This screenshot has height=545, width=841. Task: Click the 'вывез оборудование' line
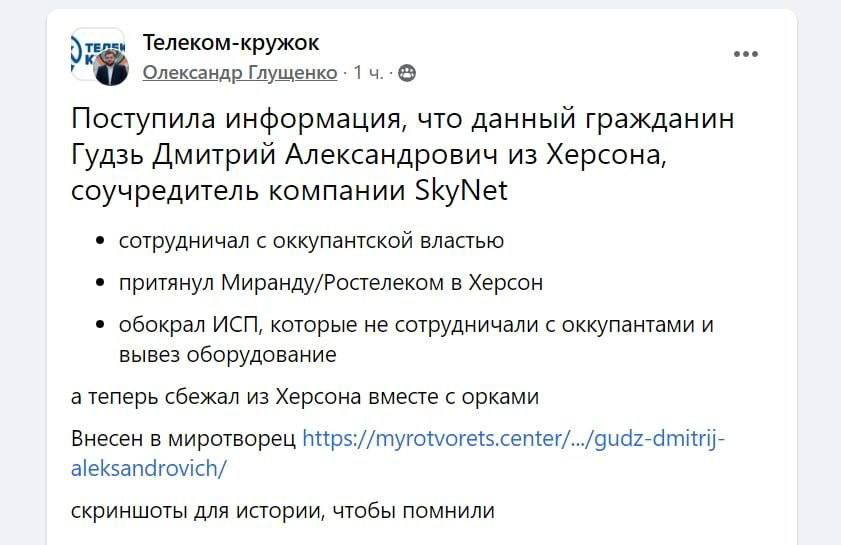[x=227, y=354]
